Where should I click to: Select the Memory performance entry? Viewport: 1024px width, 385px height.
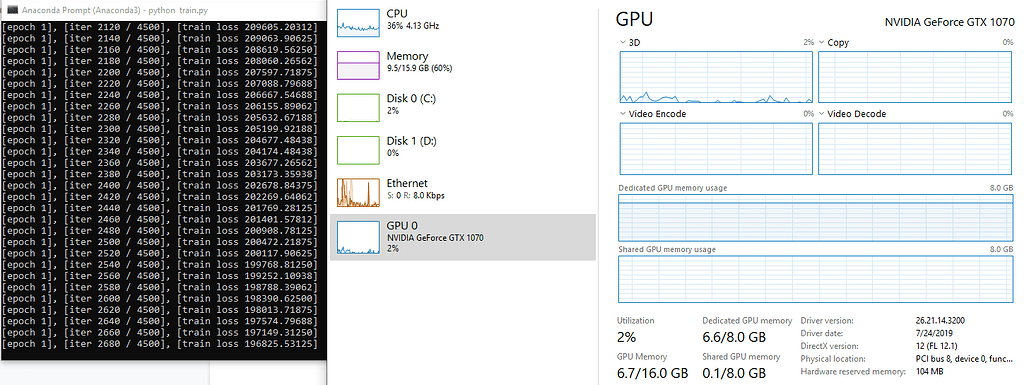click(462, 65)
